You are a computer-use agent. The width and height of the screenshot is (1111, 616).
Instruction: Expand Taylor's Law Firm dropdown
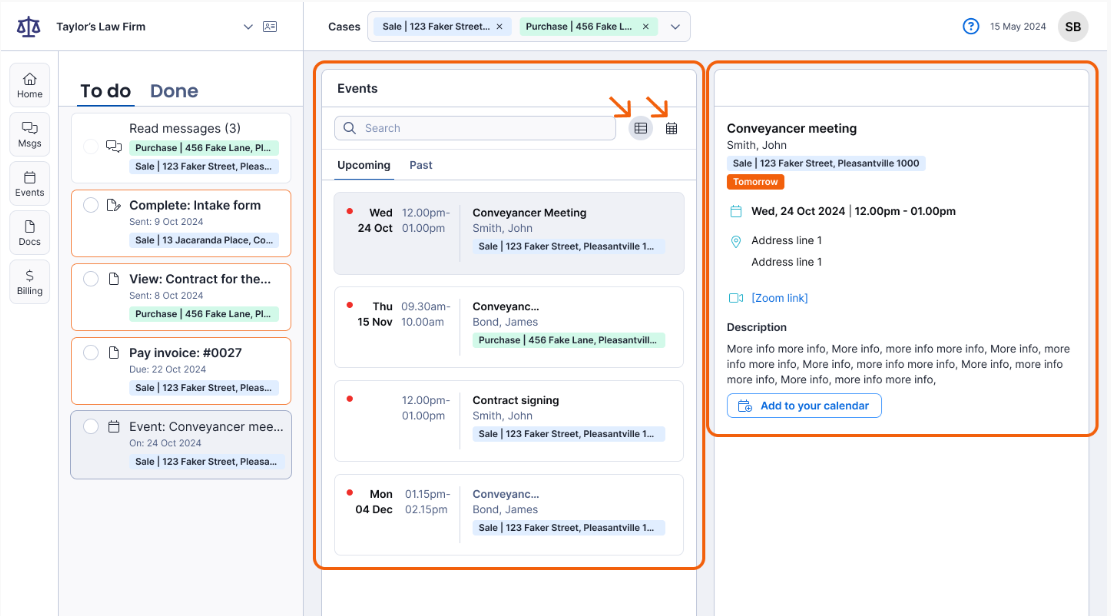248,27
